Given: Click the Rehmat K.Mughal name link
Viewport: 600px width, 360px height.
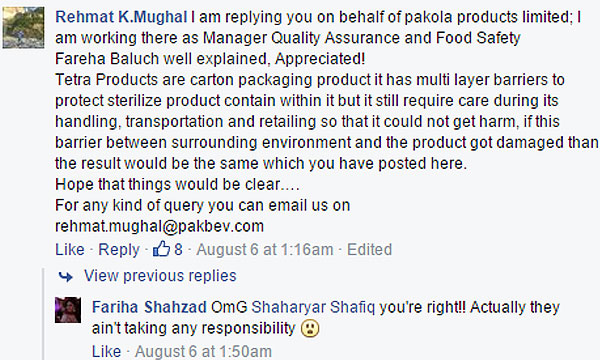Looking at the screenshot, I should pos(121,17).
